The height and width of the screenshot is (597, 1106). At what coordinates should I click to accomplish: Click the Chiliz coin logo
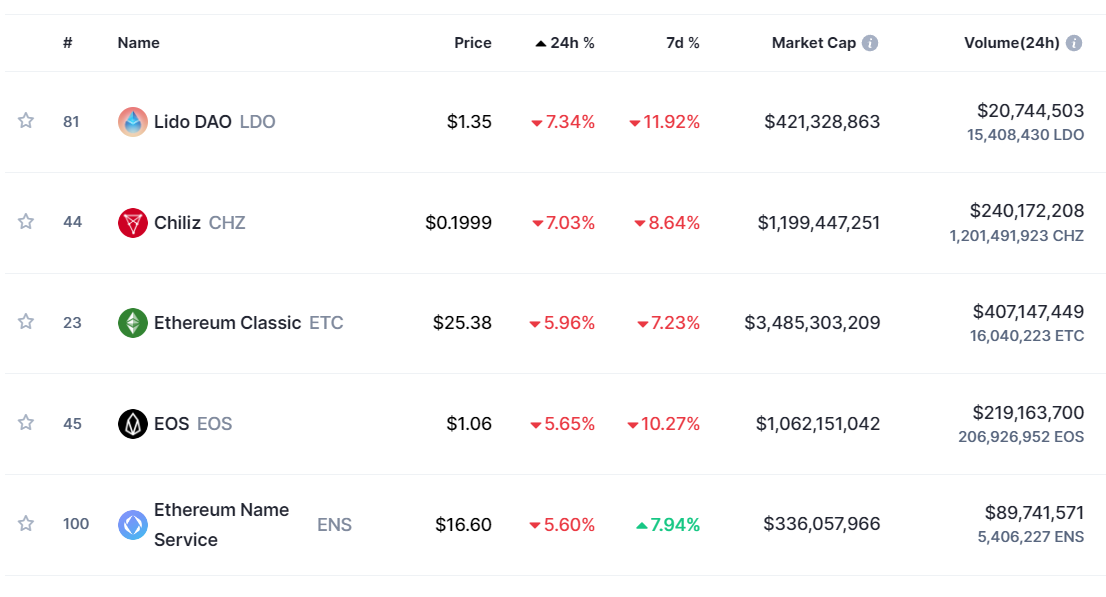click(x=133, y=223)
